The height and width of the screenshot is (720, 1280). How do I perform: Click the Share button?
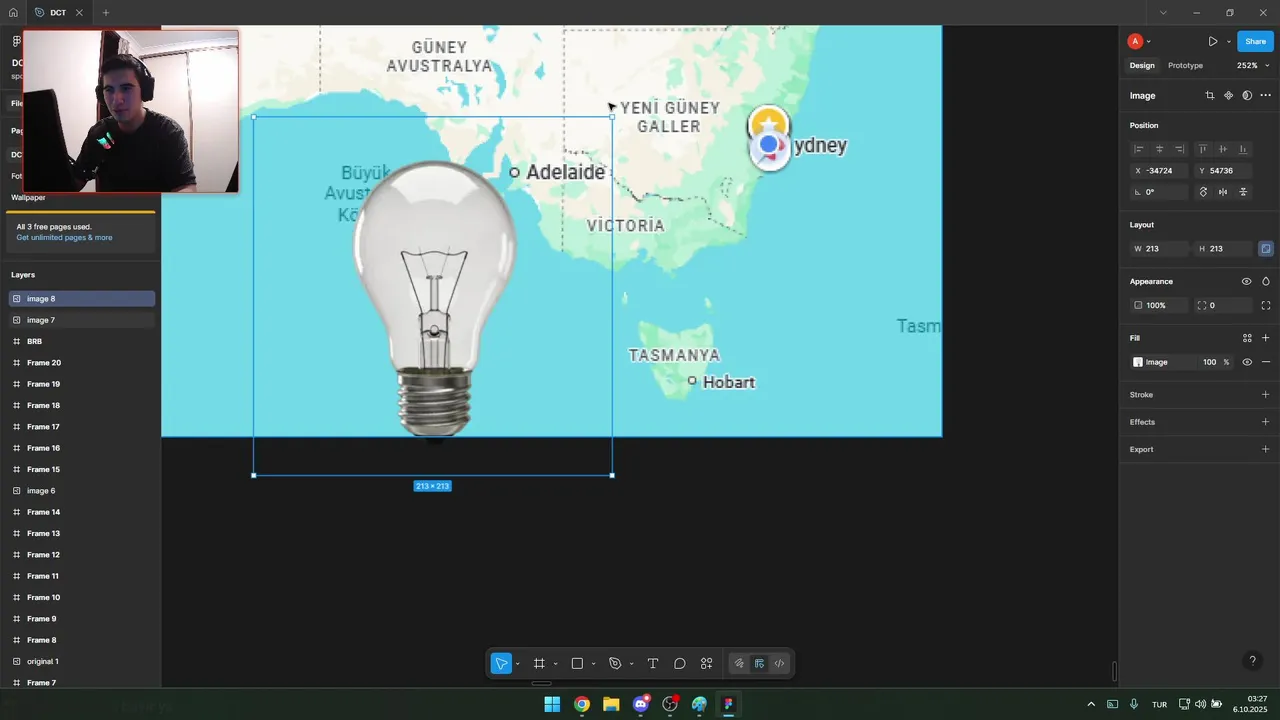coord(1255,42)
